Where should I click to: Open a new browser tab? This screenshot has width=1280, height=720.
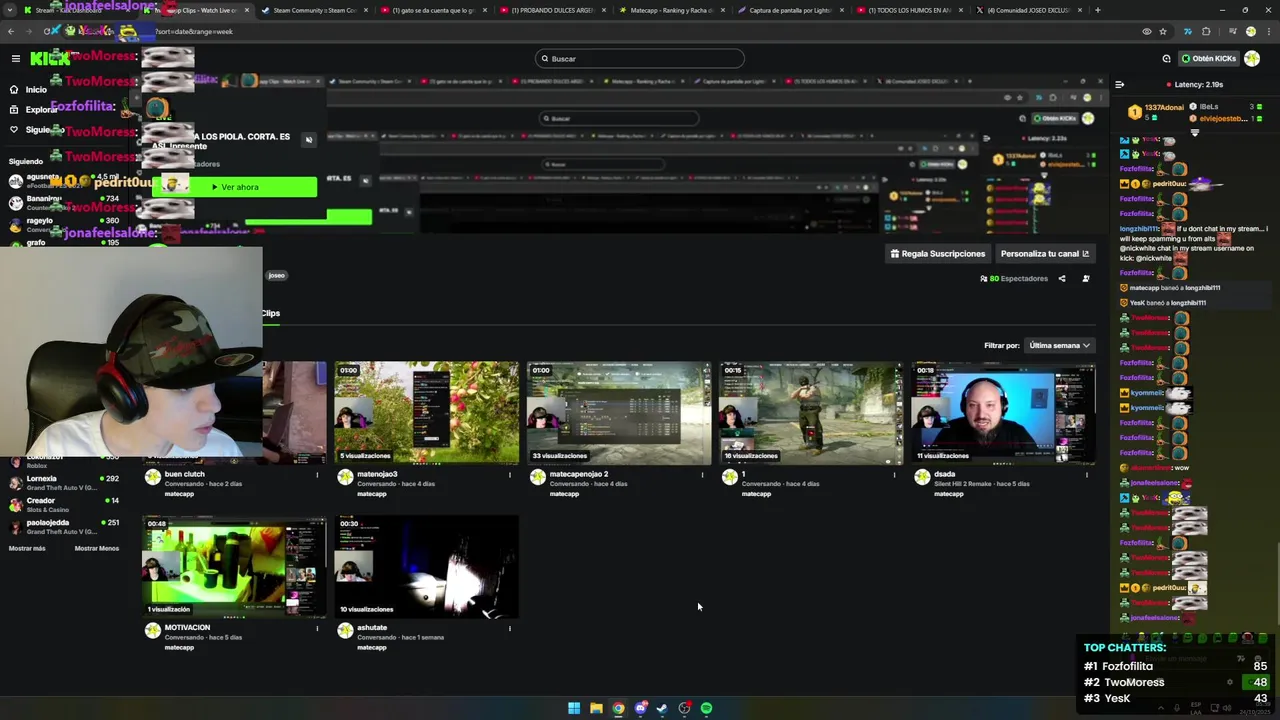tap(1098, 10)
